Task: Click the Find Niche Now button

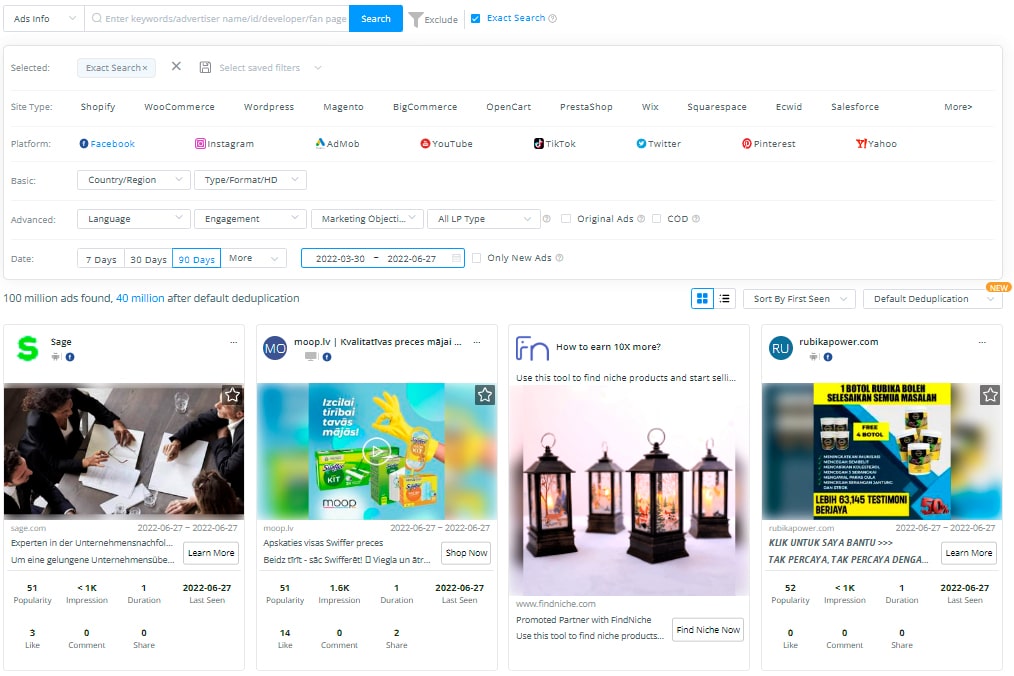Action: [708, 629]
